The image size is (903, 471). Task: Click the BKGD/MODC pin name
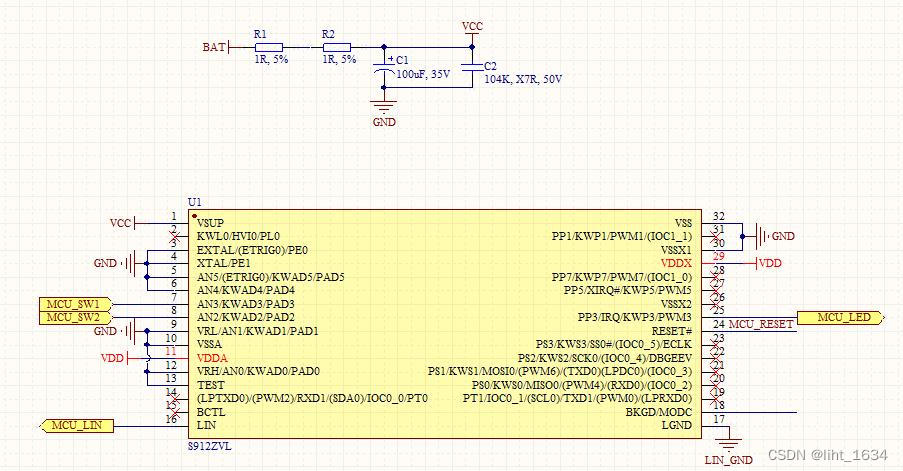coord(659,412)
